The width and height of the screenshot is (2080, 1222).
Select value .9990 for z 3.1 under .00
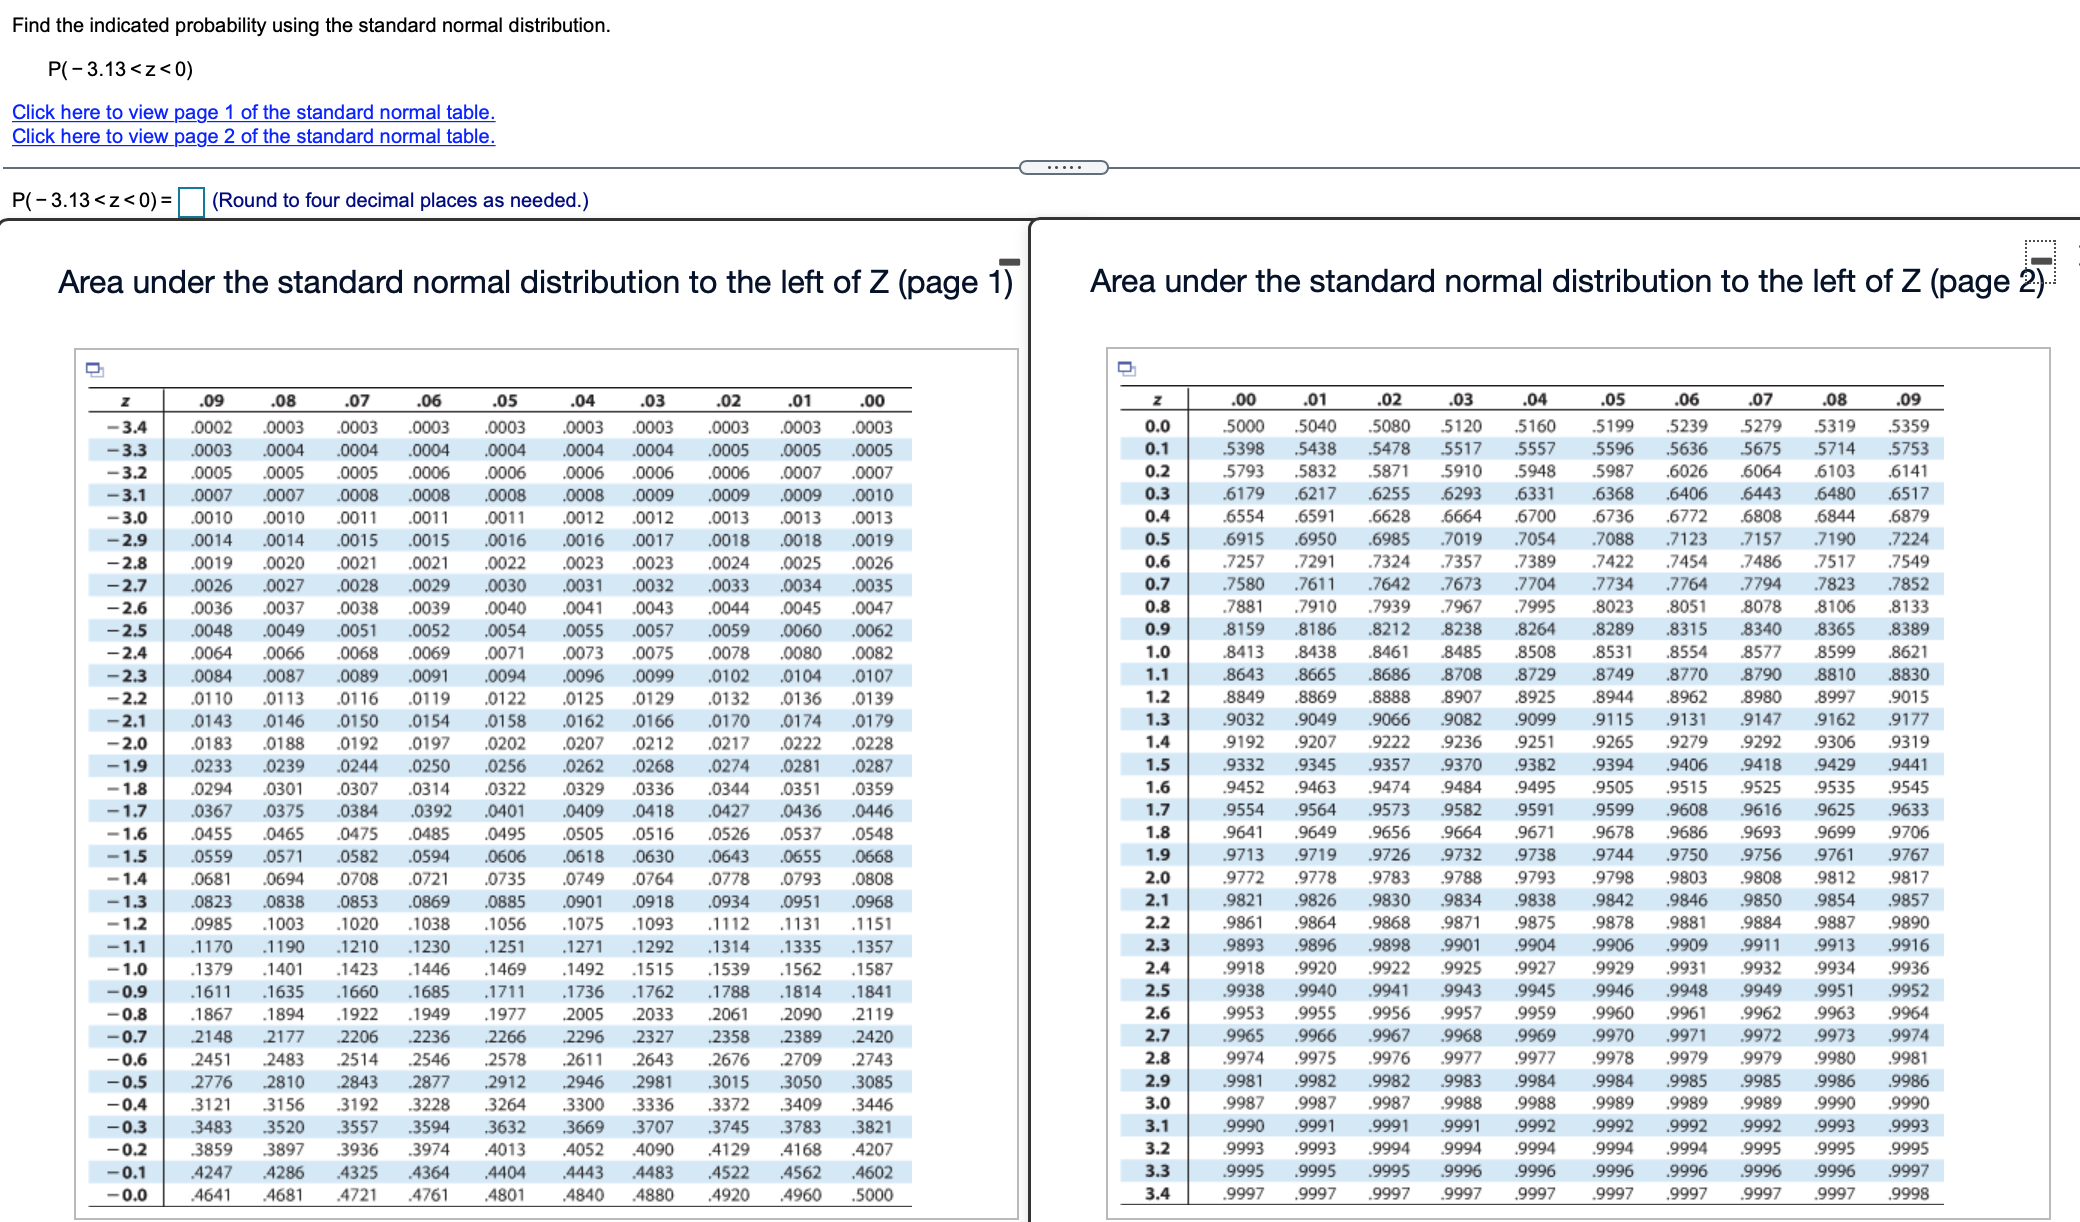tap(1243, 1124)
